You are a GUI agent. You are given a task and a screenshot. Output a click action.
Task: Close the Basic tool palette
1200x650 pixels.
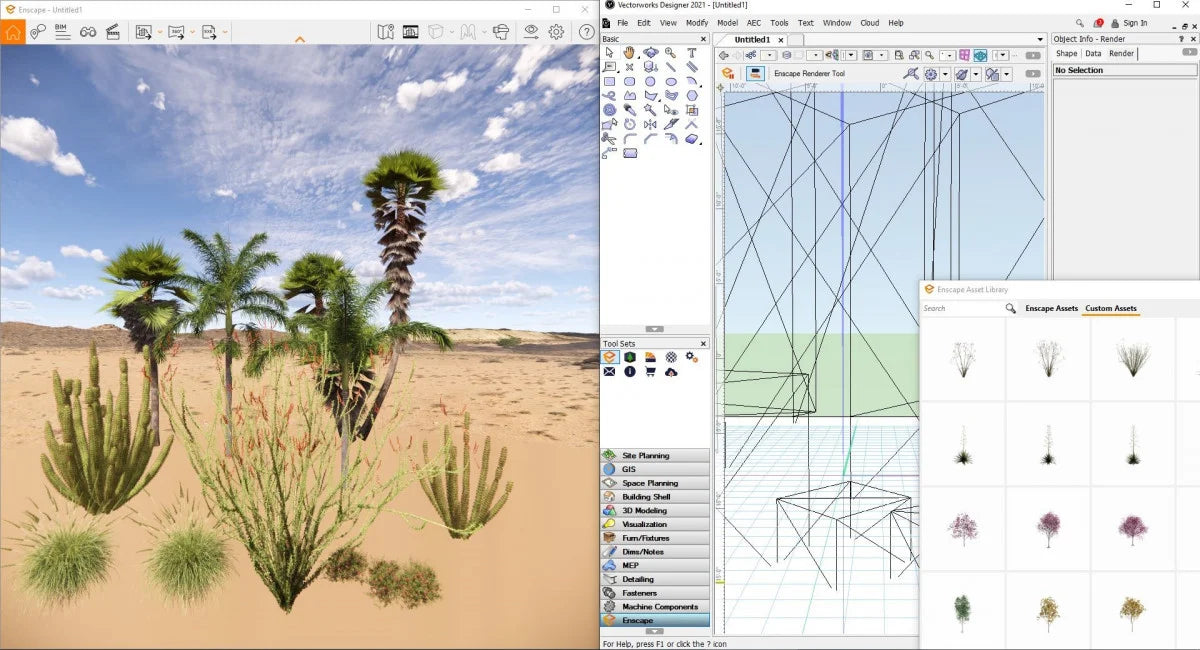[x=703, y=39]
